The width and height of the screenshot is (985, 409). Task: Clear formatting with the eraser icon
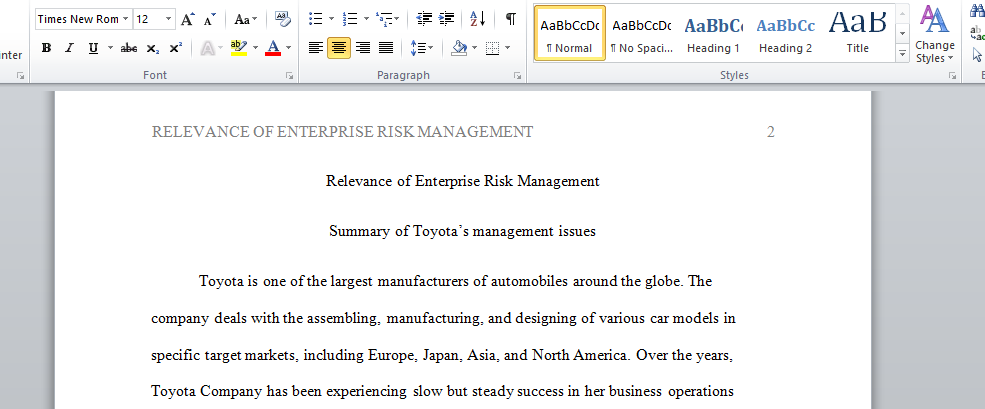pyautogui.click(x=283, y=19)
